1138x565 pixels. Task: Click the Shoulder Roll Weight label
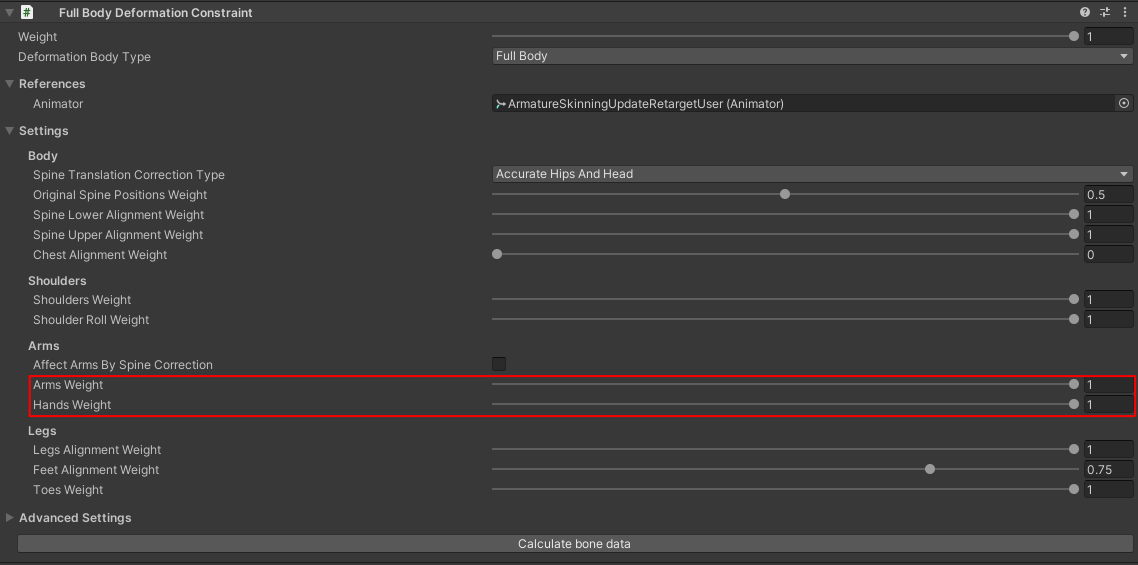pos(91,320)
